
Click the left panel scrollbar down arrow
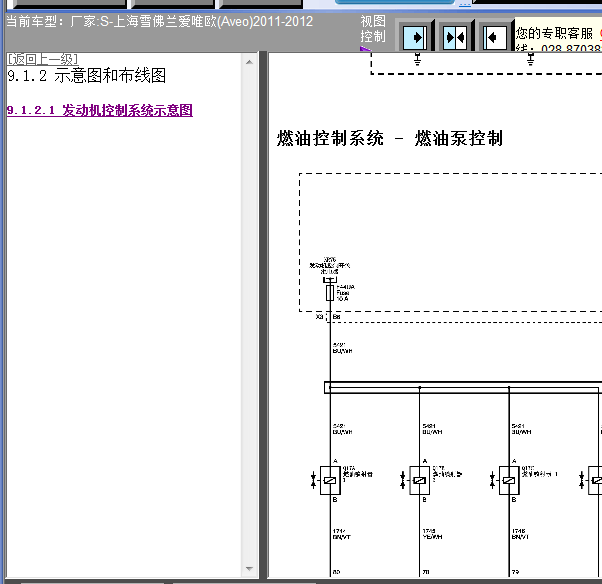pos(249,568)
